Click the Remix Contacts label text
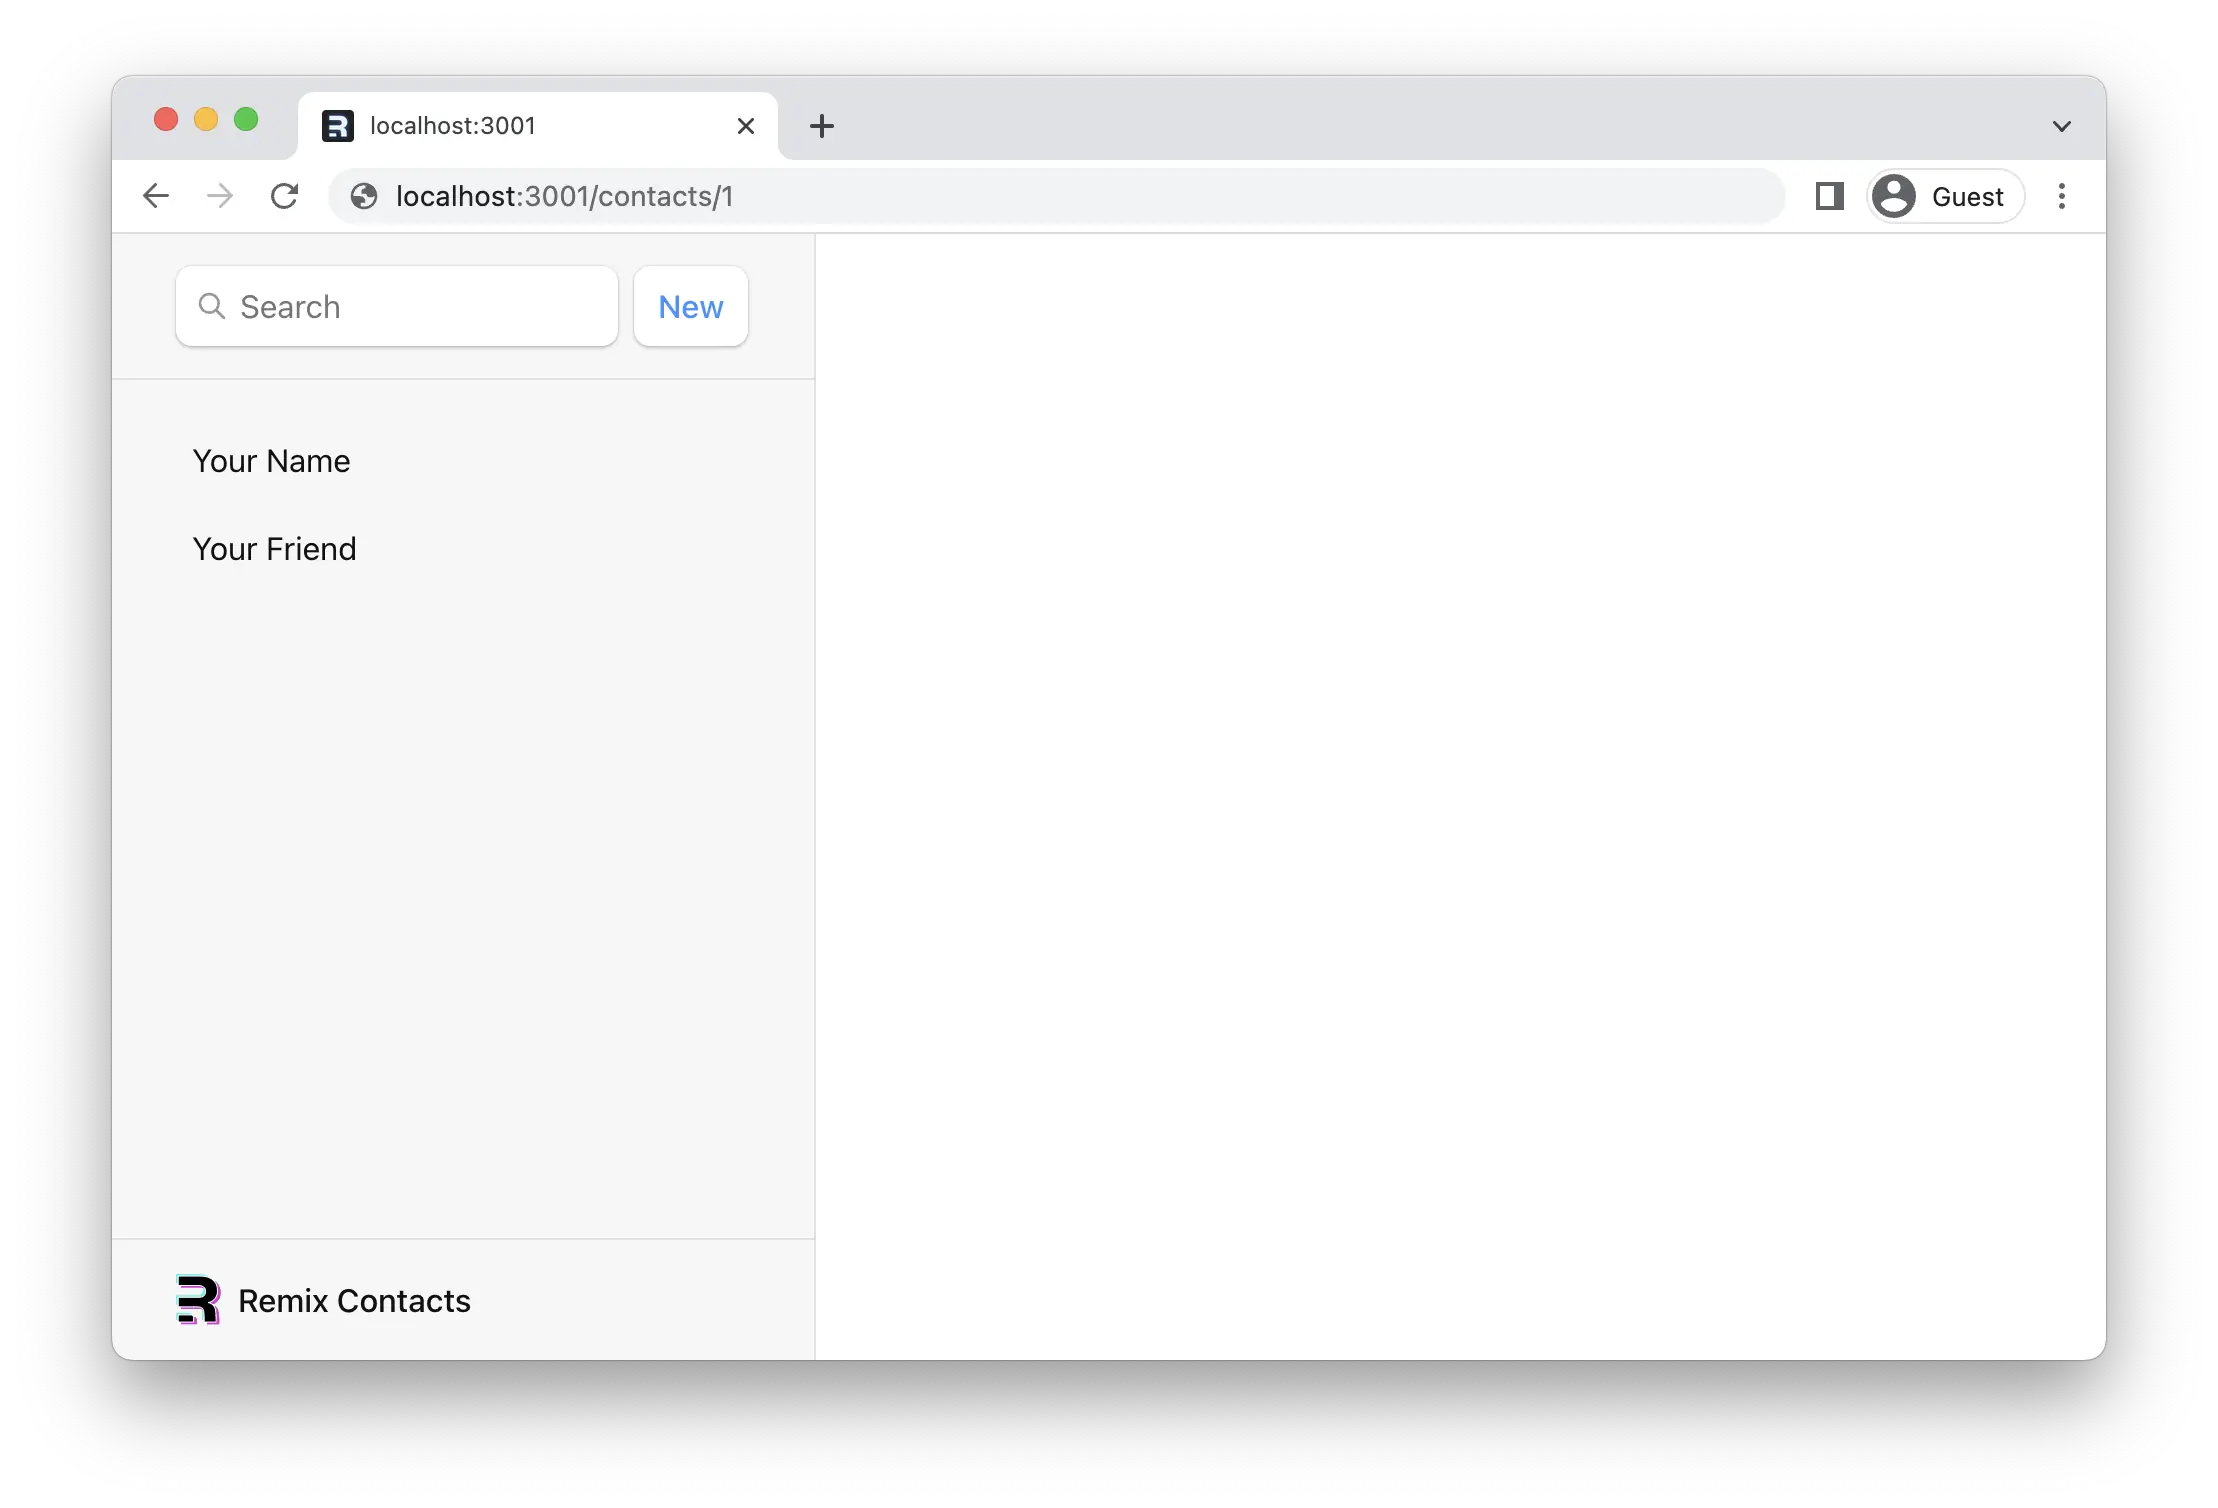 [x=355, y=1299]
